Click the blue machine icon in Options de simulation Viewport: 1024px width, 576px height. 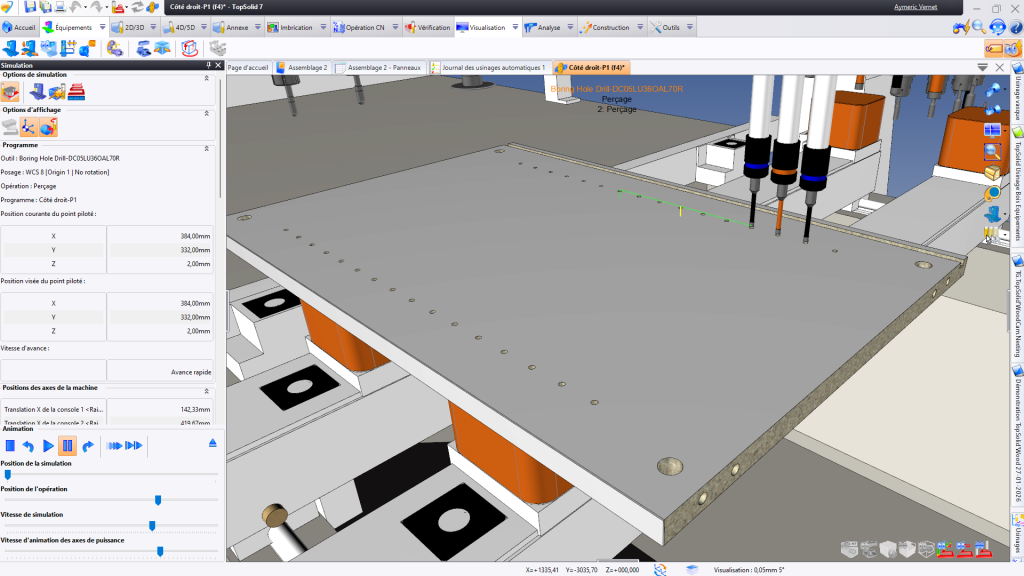pos(37,92)
